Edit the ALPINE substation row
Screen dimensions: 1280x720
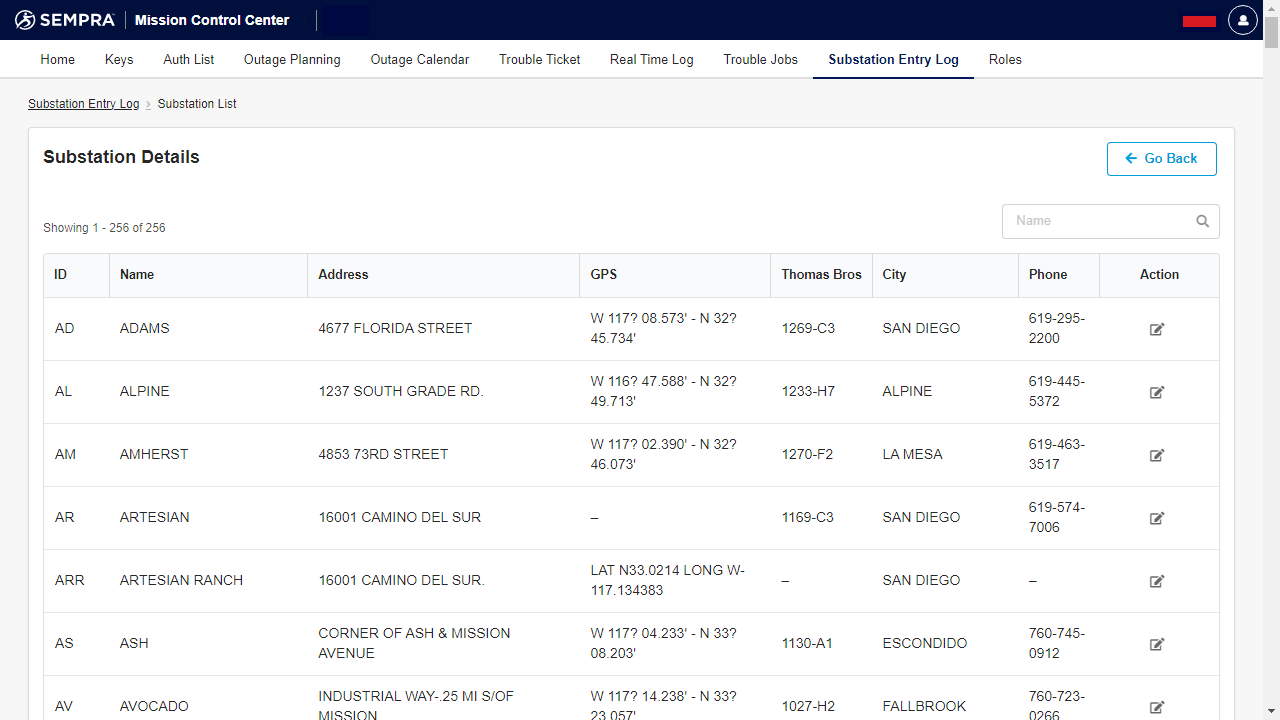click(x=1157, y=392)
